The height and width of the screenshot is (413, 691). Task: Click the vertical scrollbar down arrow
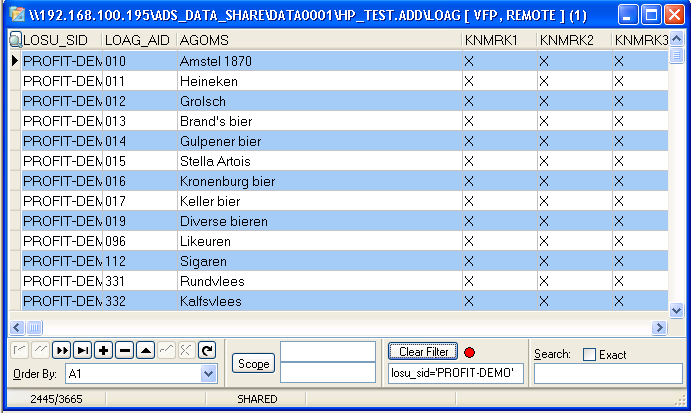point(676,310)
